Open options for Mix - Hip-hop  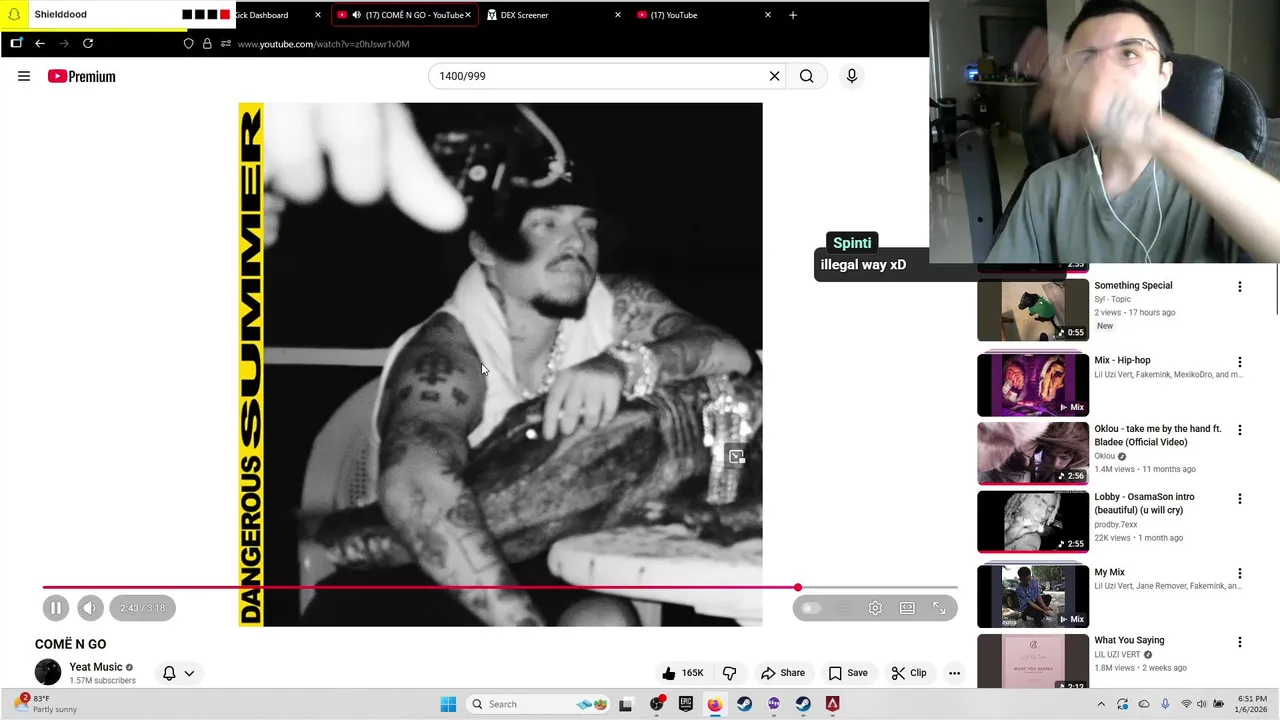[1240, 362]
